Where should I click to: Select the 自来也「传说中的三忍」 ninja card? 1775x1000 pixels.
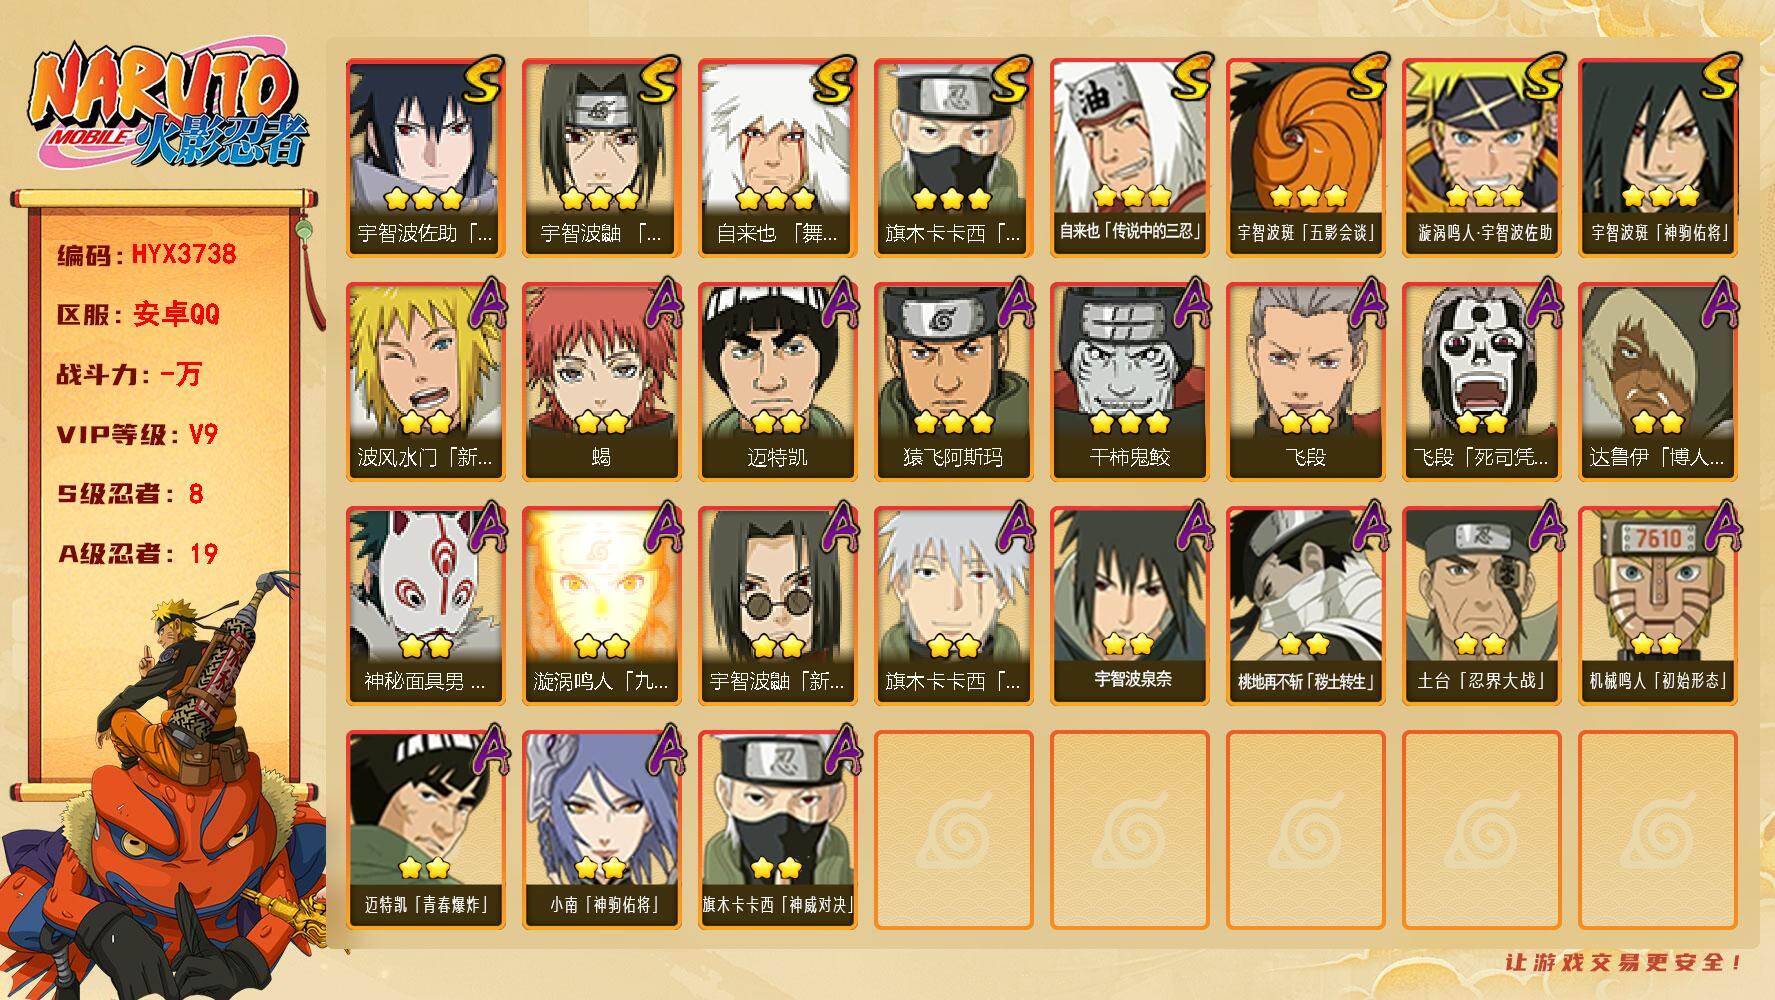[1129, 157]
